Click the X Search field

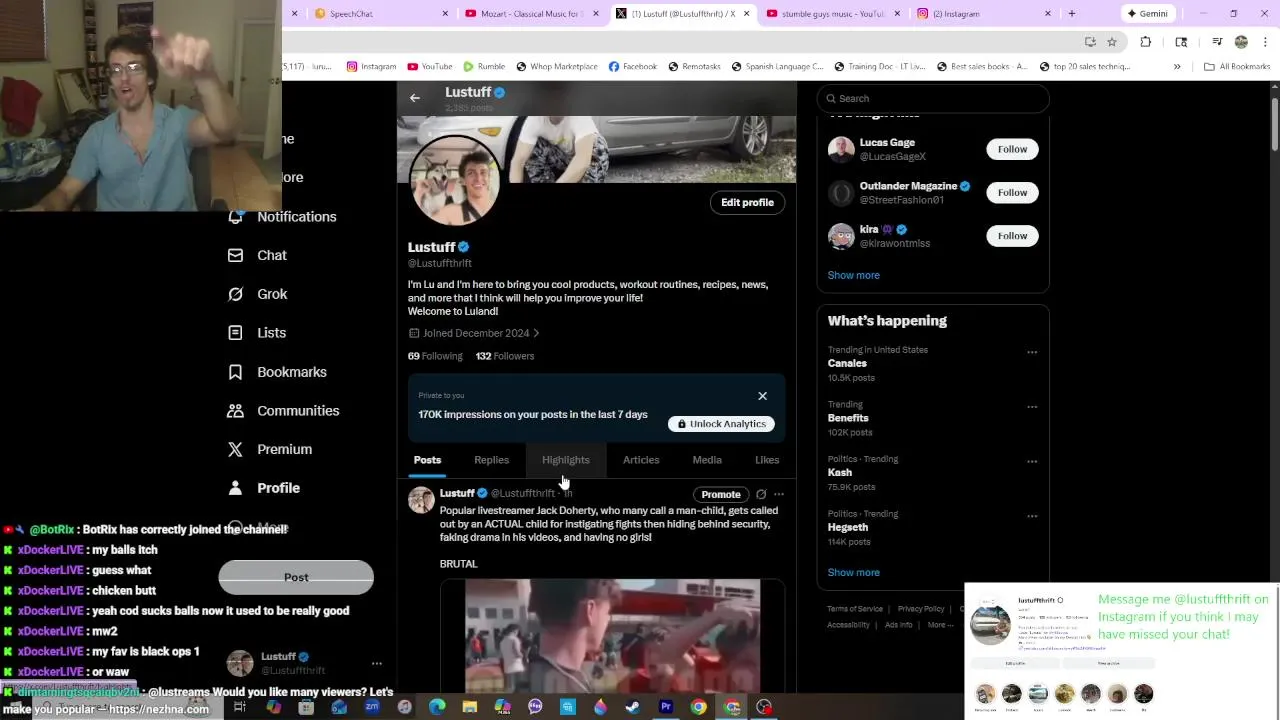pos(933,98)
